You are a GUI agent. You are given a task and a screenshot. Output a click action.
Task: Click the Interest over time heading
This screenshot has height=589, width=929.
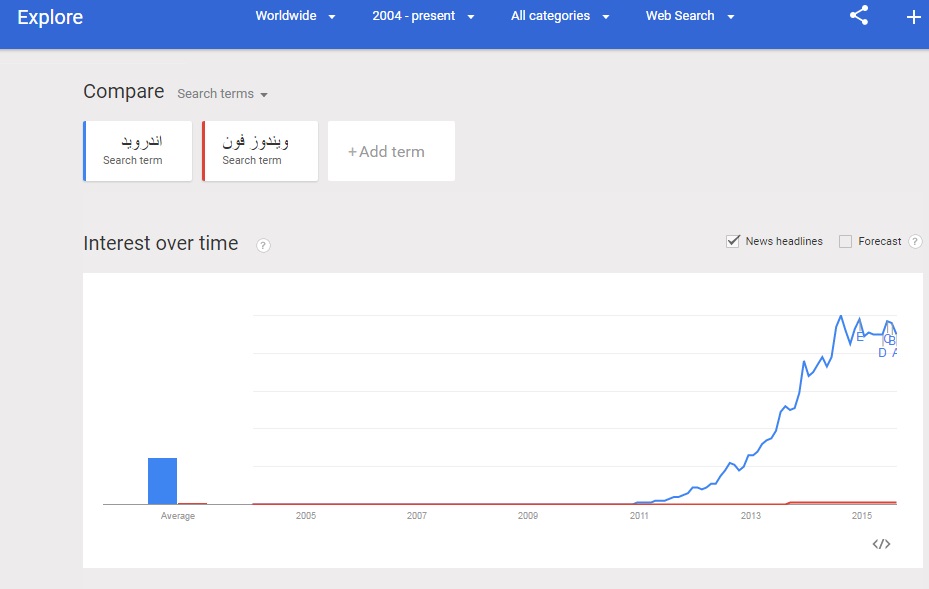[161, 243]
